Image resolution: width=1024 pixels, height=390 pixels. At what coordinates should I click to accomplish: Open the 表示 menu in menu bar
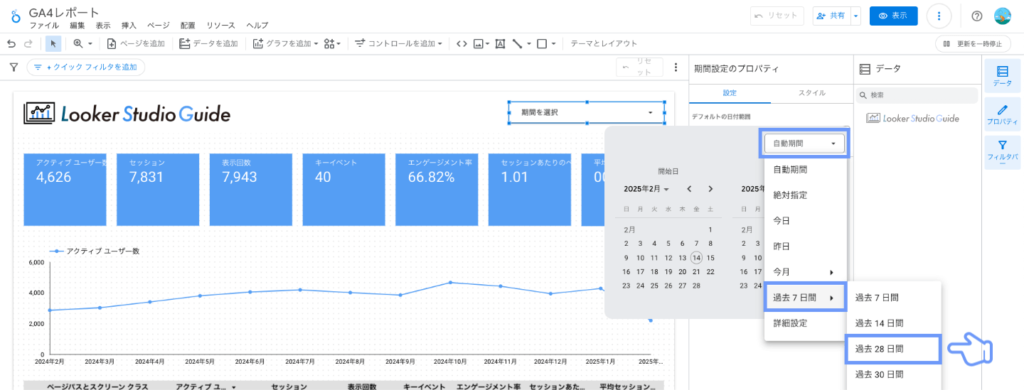coord(103,25)
